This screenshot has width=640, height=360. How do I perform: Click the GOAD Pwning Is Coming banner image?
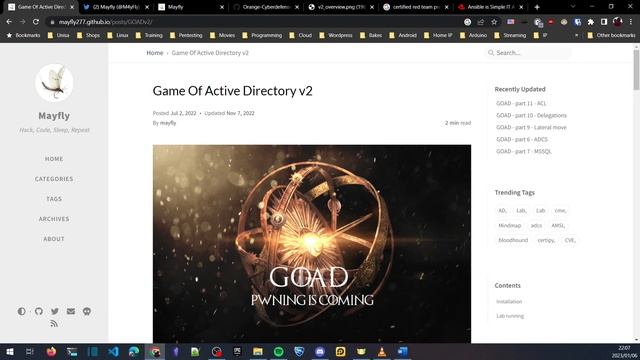(x=312, y=244)
